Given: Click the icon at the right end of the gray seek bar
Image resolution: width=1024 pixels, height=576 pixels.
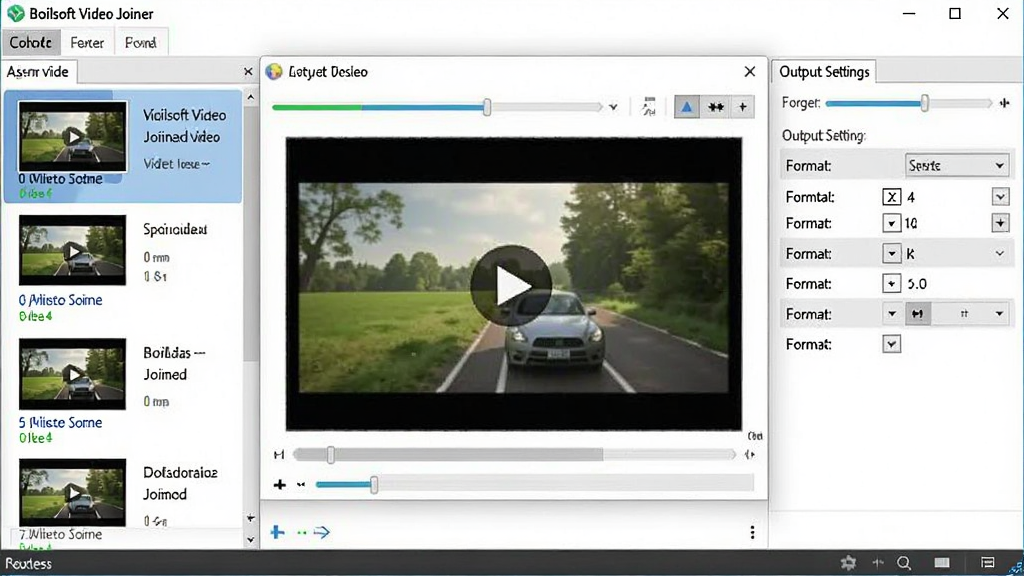Looking at the screenshot, I should [x=750, y=455].
